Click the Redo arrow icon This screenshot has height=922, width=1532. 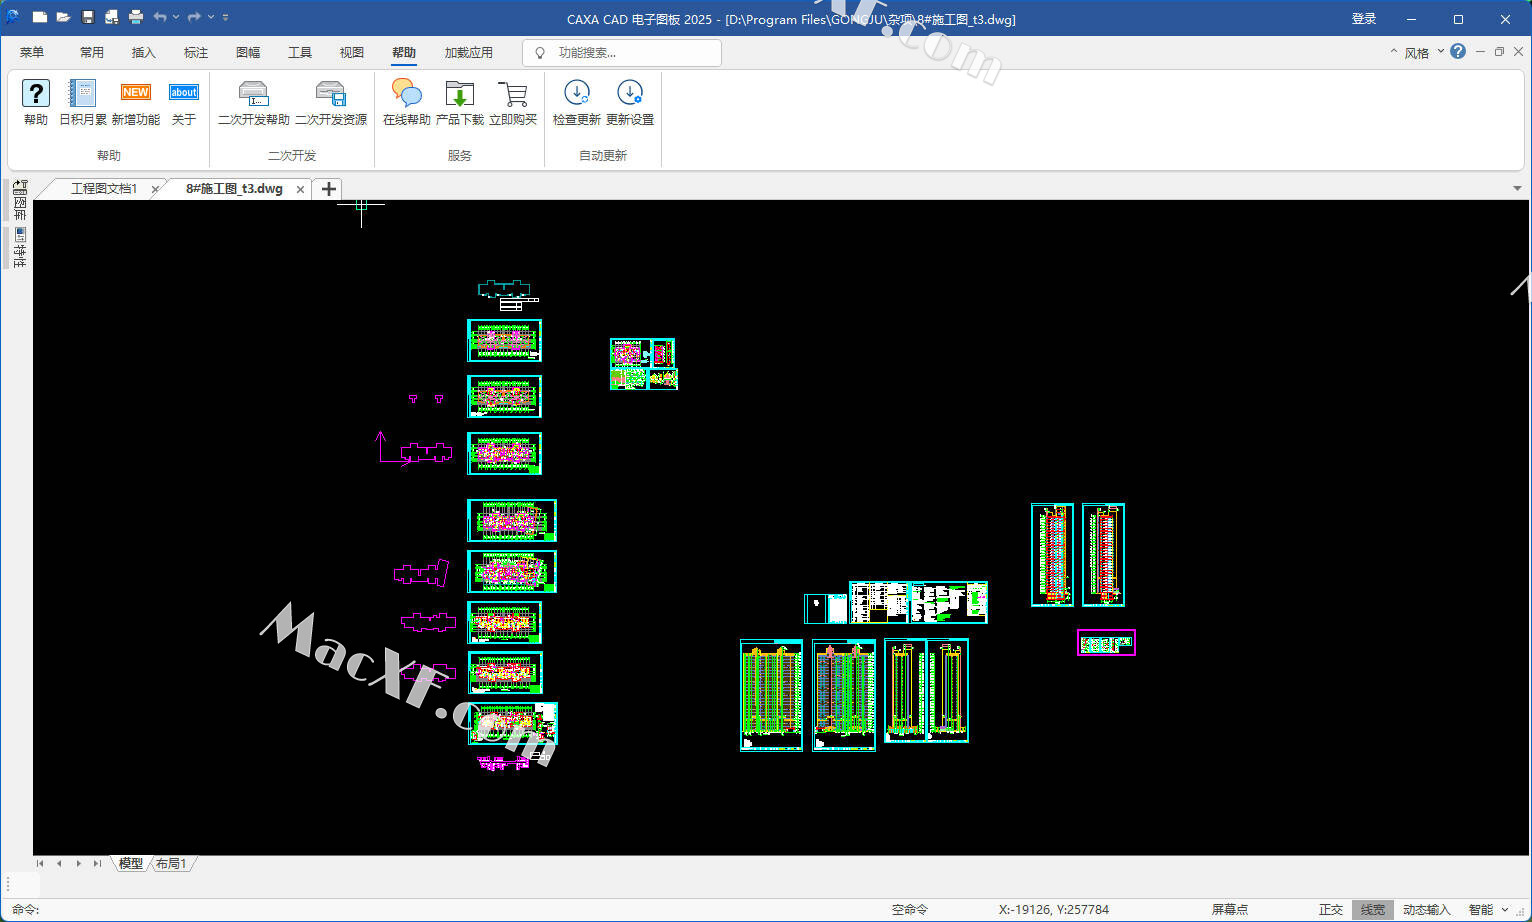coord(194,17)
